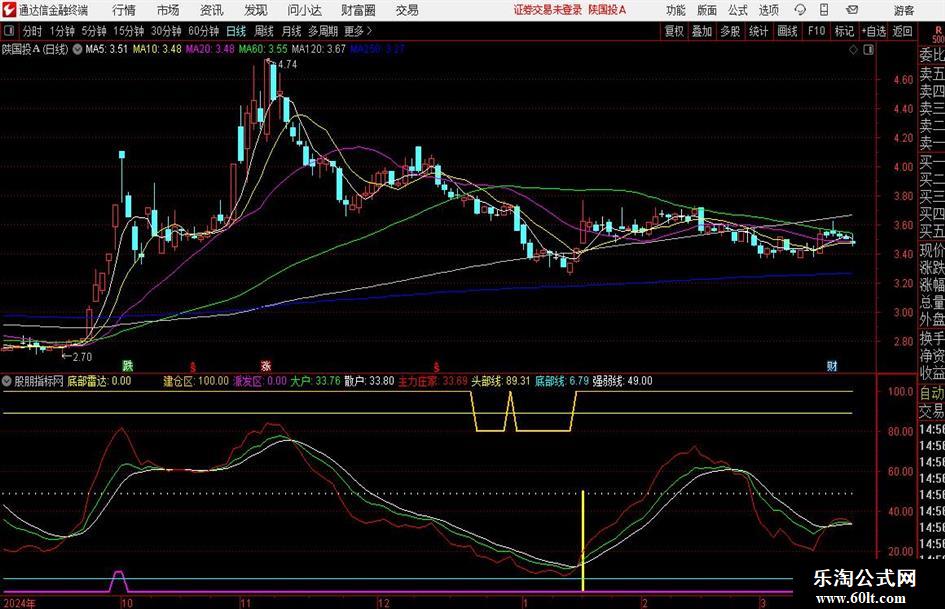
Task: Switch to 分时 chart period
Action: (x=32, y=31)
